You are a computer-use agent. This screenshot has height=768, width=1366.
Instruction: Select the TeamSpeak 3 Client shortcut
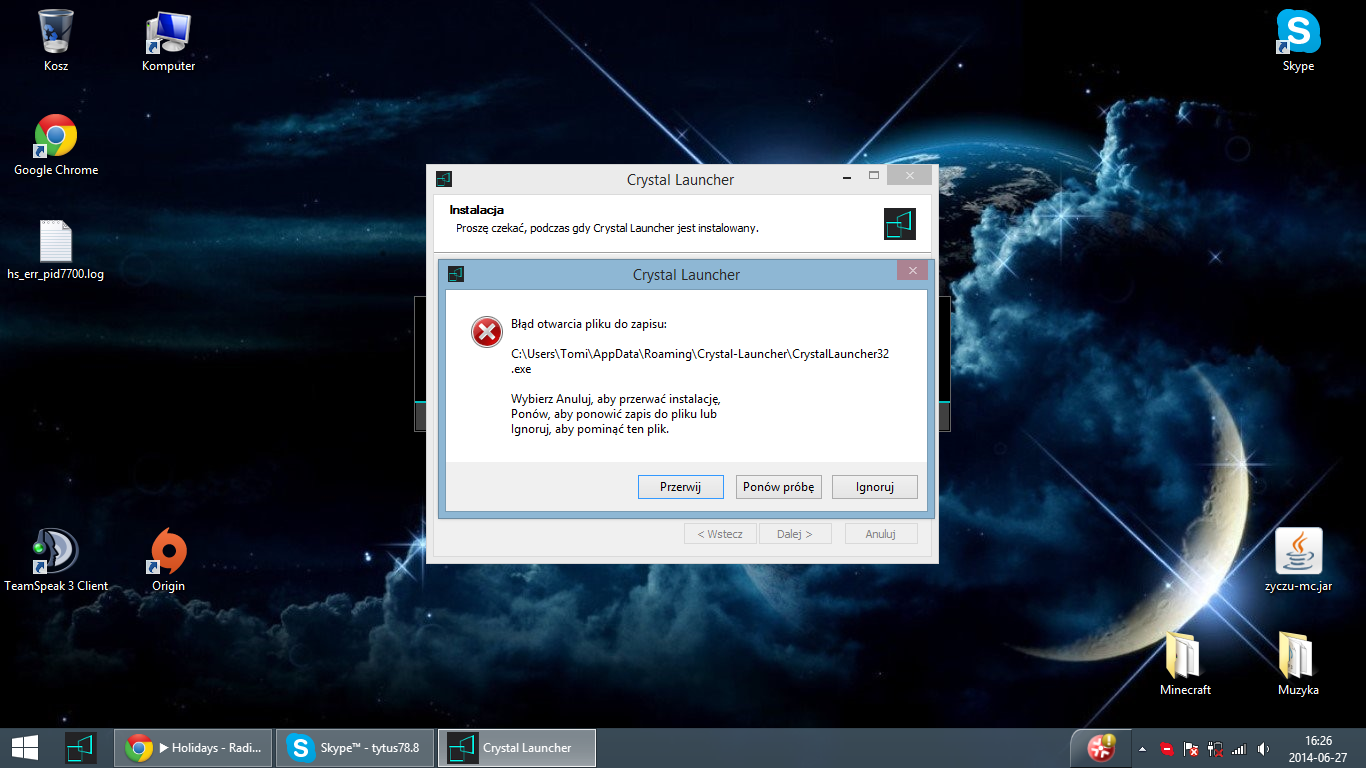pyautogui.click(x=56, y=560)
